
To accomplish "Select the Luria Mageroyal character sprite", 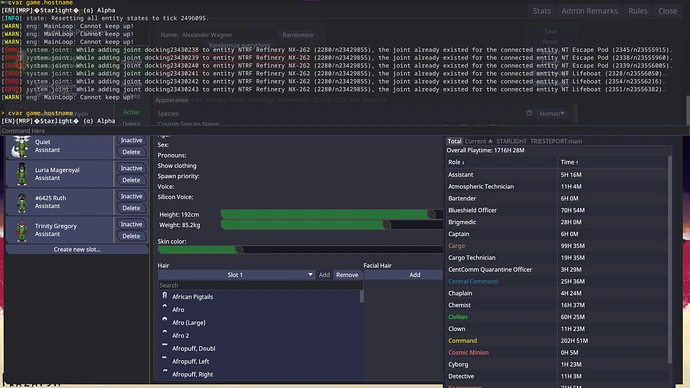I will (x=22, y=174).
